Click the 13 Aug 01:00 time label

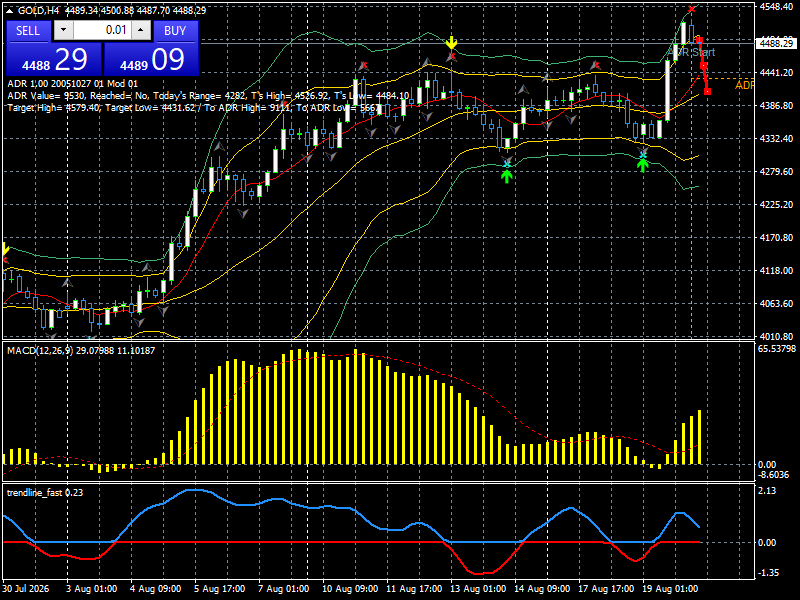tap(478, 588)
